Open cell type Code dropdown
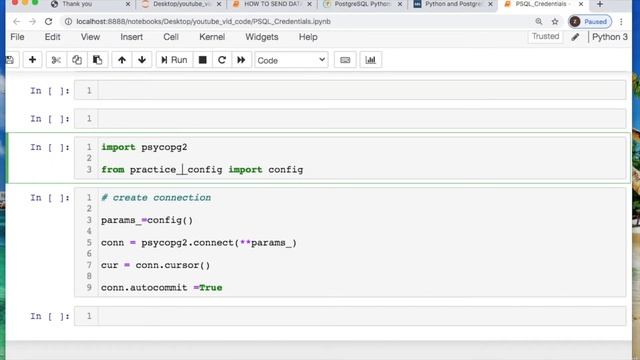 (291, 60)
